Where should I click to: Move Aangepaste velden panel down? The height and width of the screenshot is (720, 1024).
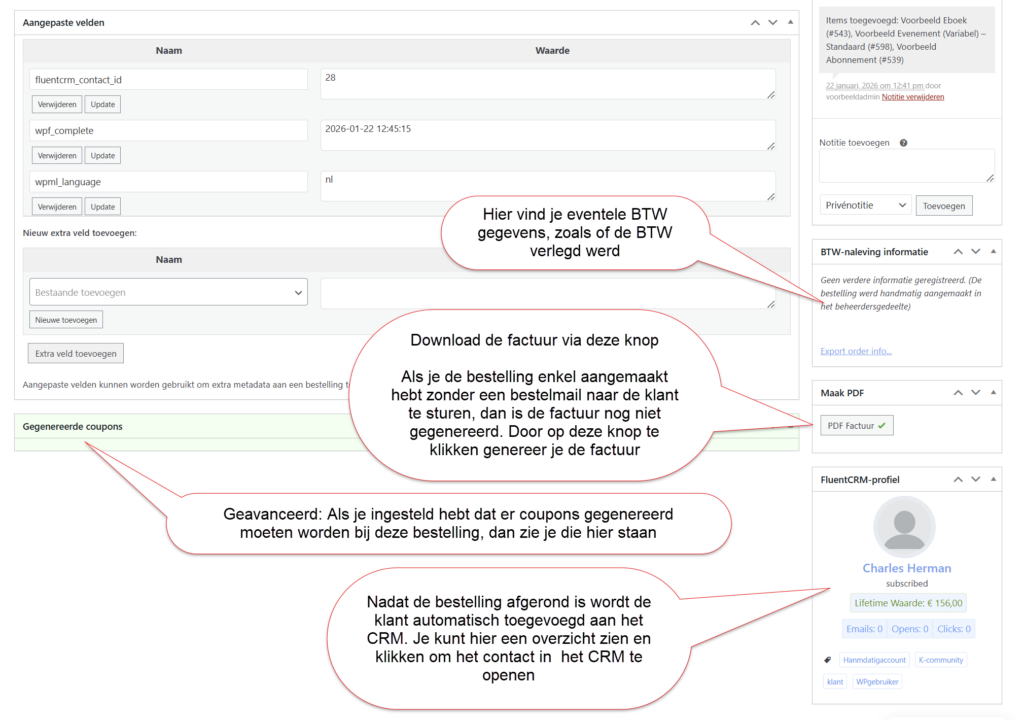(773, 22)
